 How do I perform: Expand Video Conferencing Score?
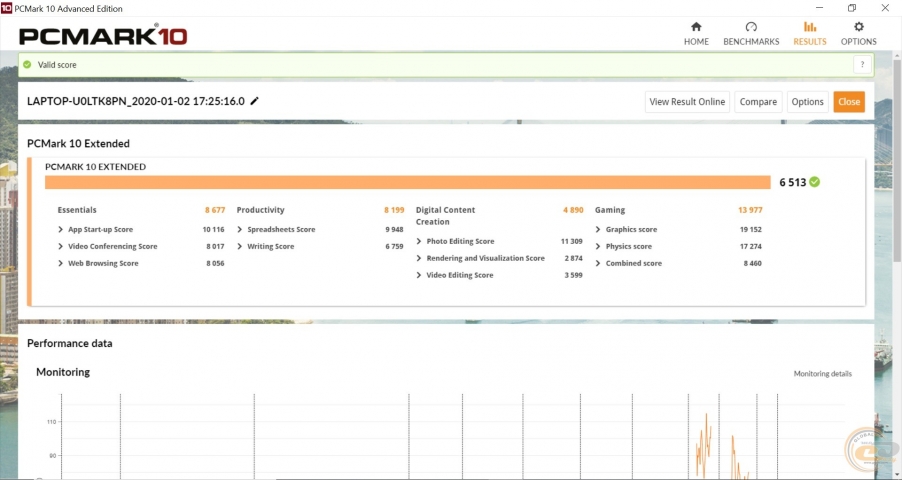[60, 246]
